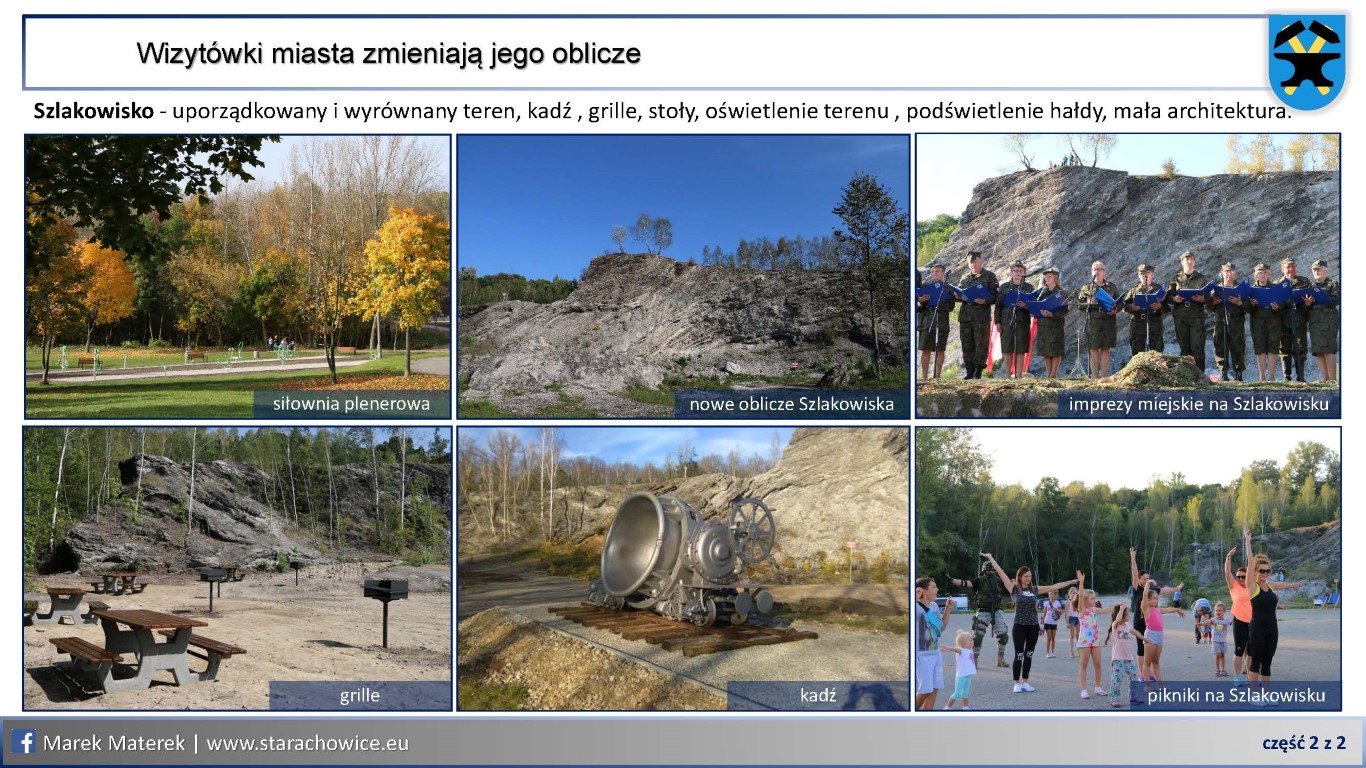The image size is (1366, 768).
Task: Click the 'część 2 z 2' page indicator
Action: 1303,743
